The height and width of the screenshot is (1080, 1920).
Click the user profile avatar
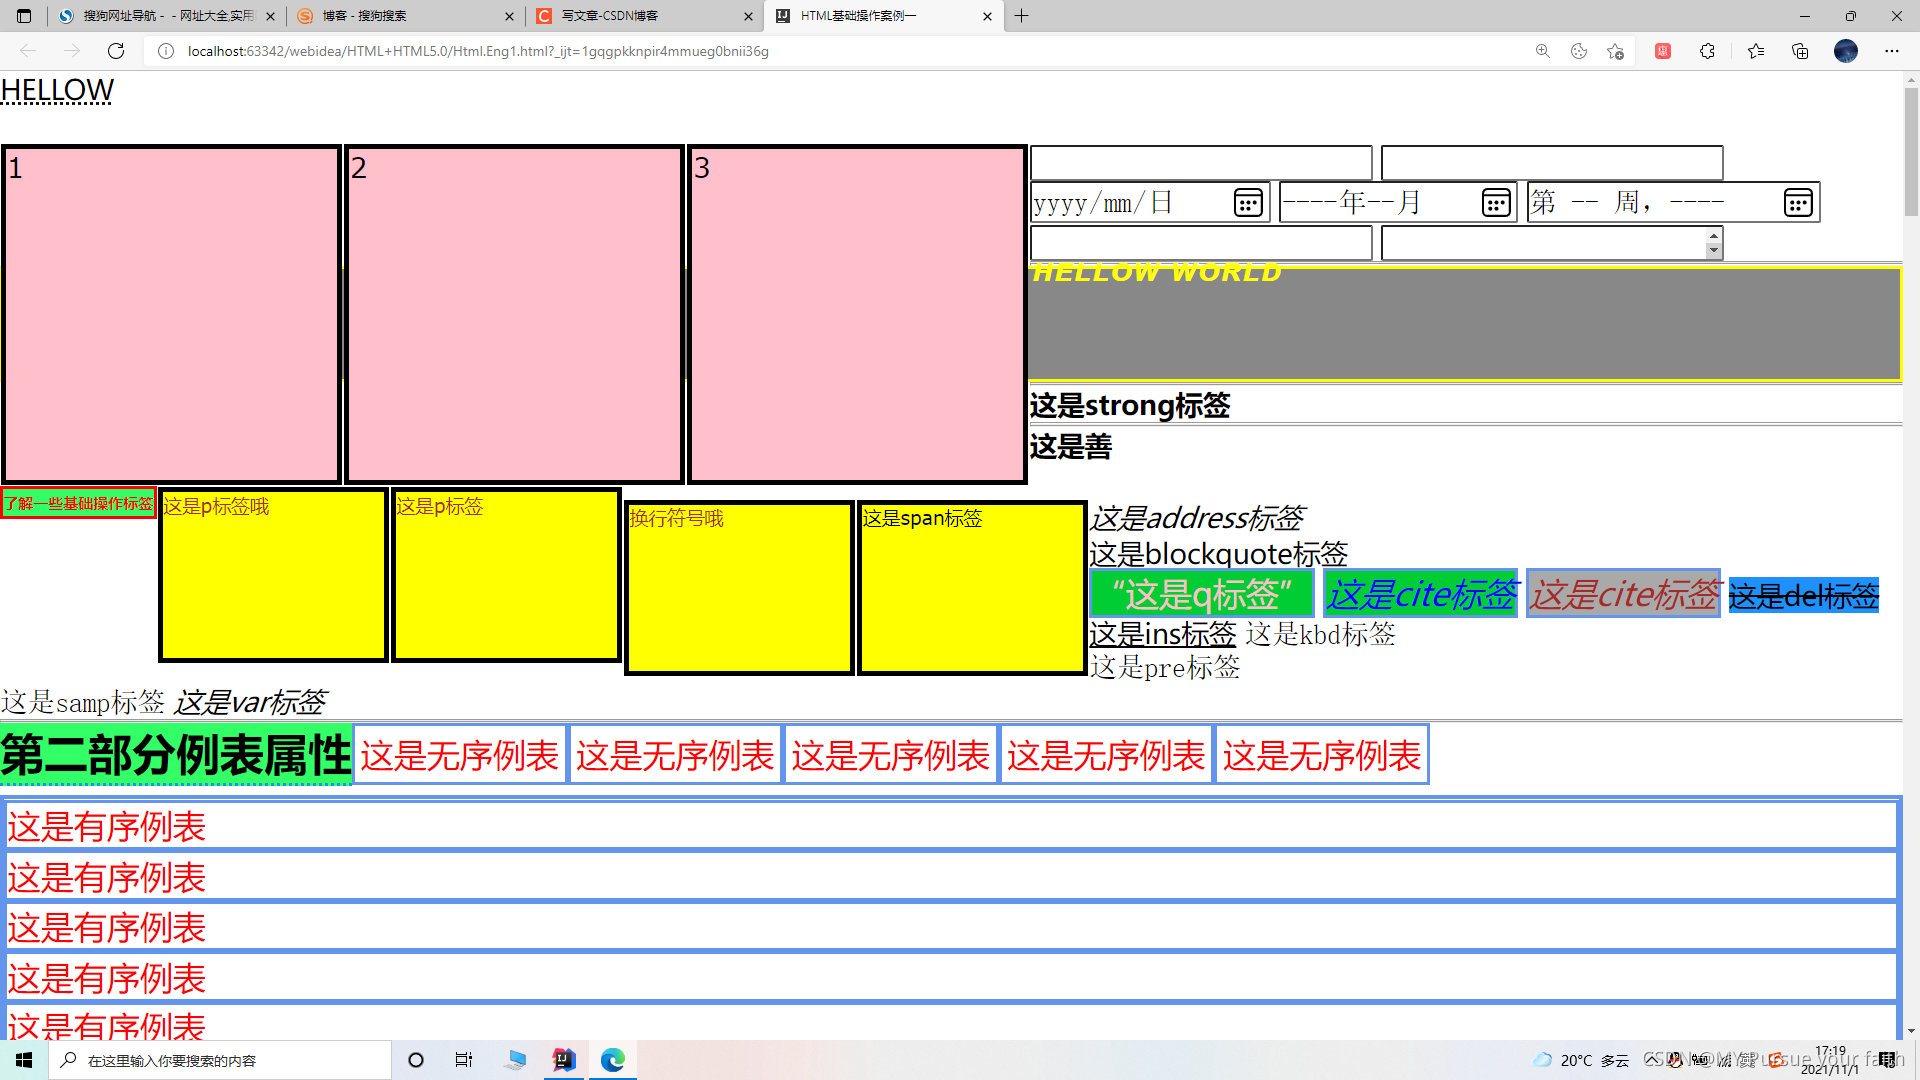tap(1845, 51)
